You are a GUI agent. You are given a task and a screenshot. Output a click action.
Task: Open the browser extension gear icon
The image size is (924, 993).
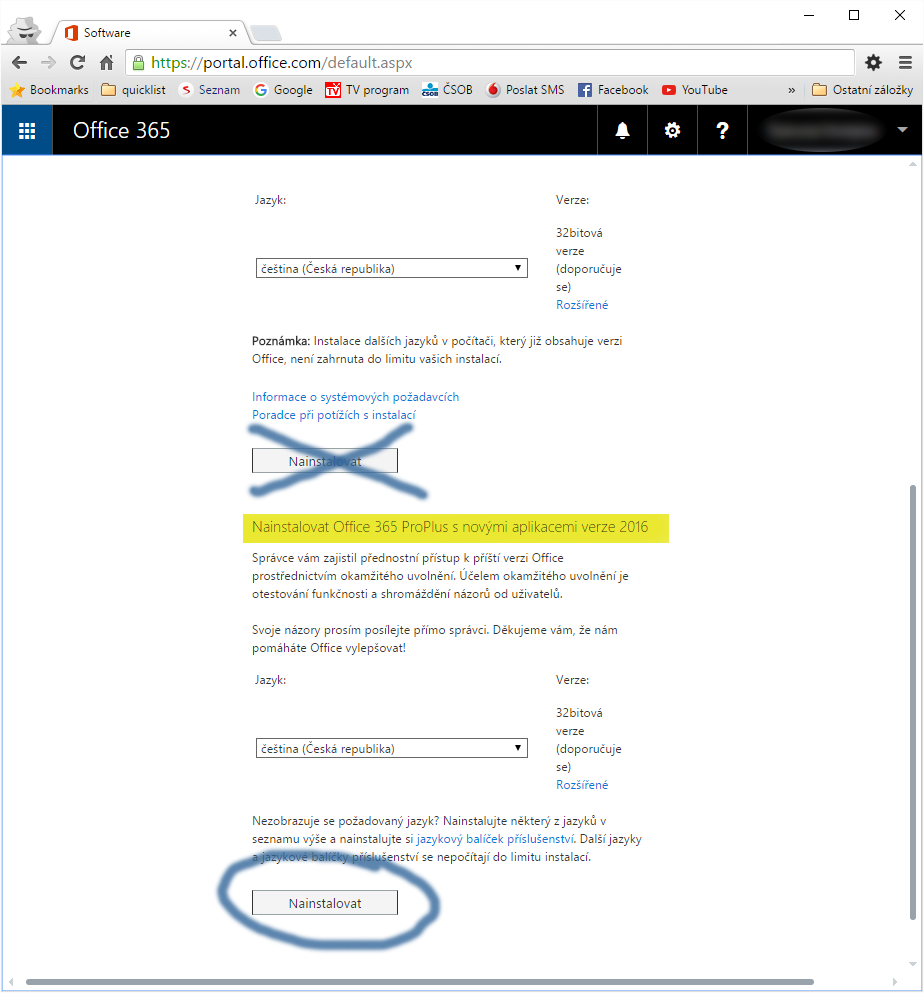[873, 62]
